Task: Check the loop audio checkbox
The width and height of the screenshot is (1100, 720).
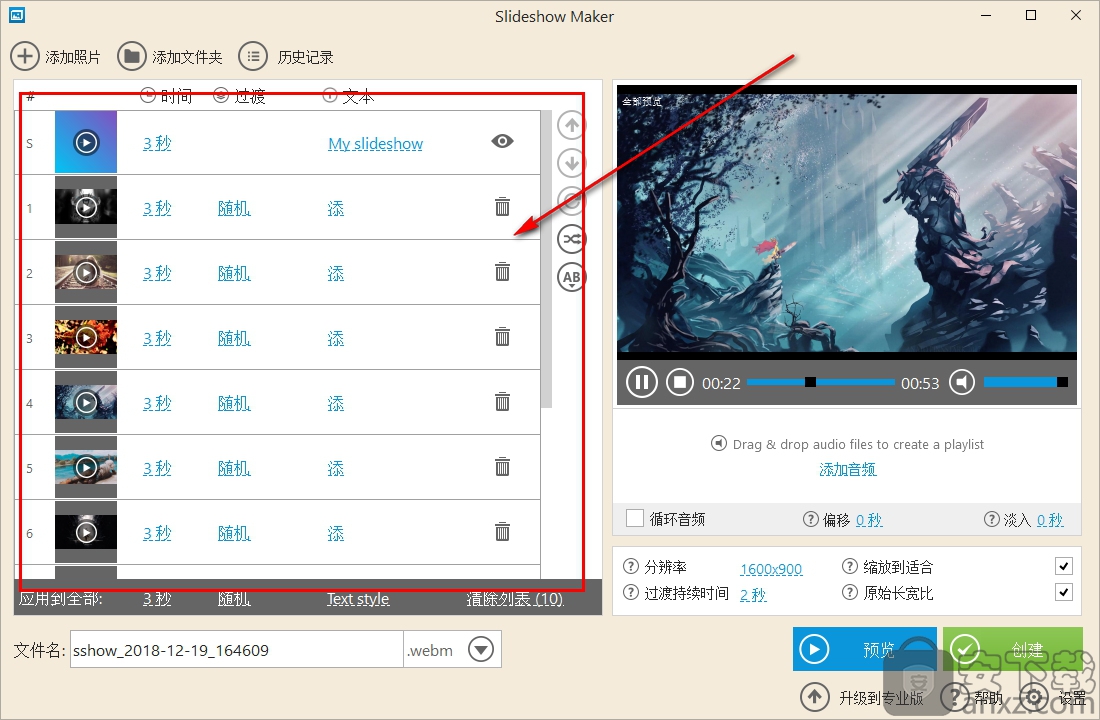Action: tap(635, 519)
